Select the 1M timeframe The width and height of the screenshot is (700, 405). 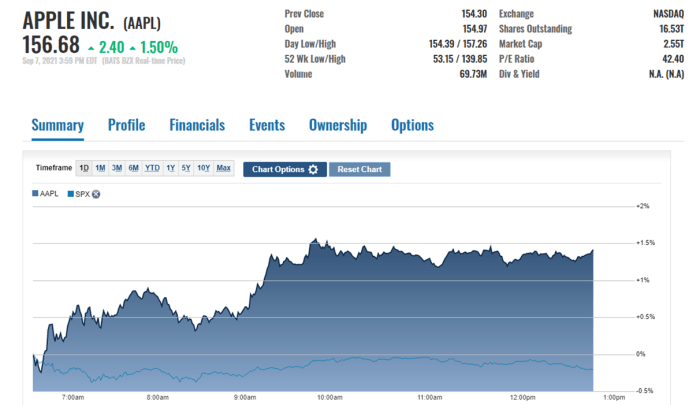point(100,168)
